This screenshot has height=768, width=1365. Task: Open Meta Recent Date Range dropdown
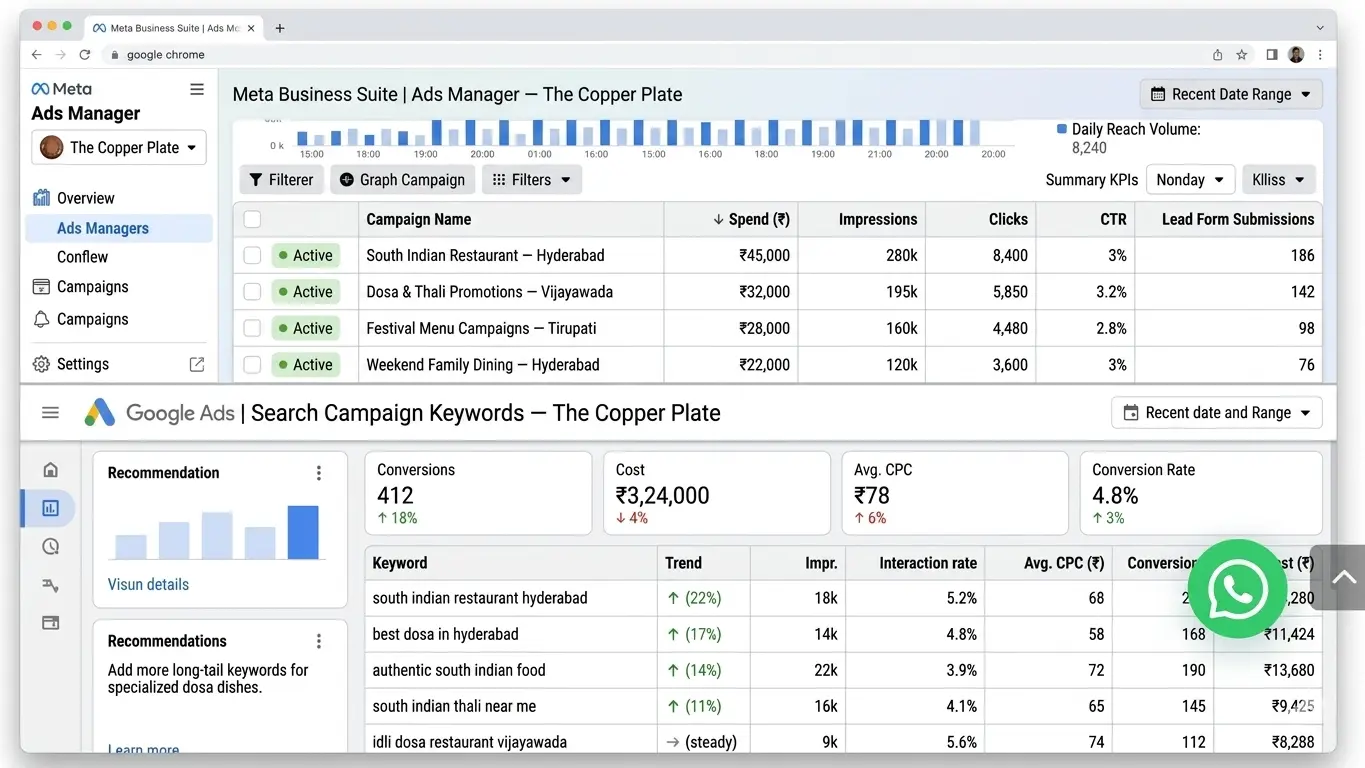click(x=1231, y=94)
